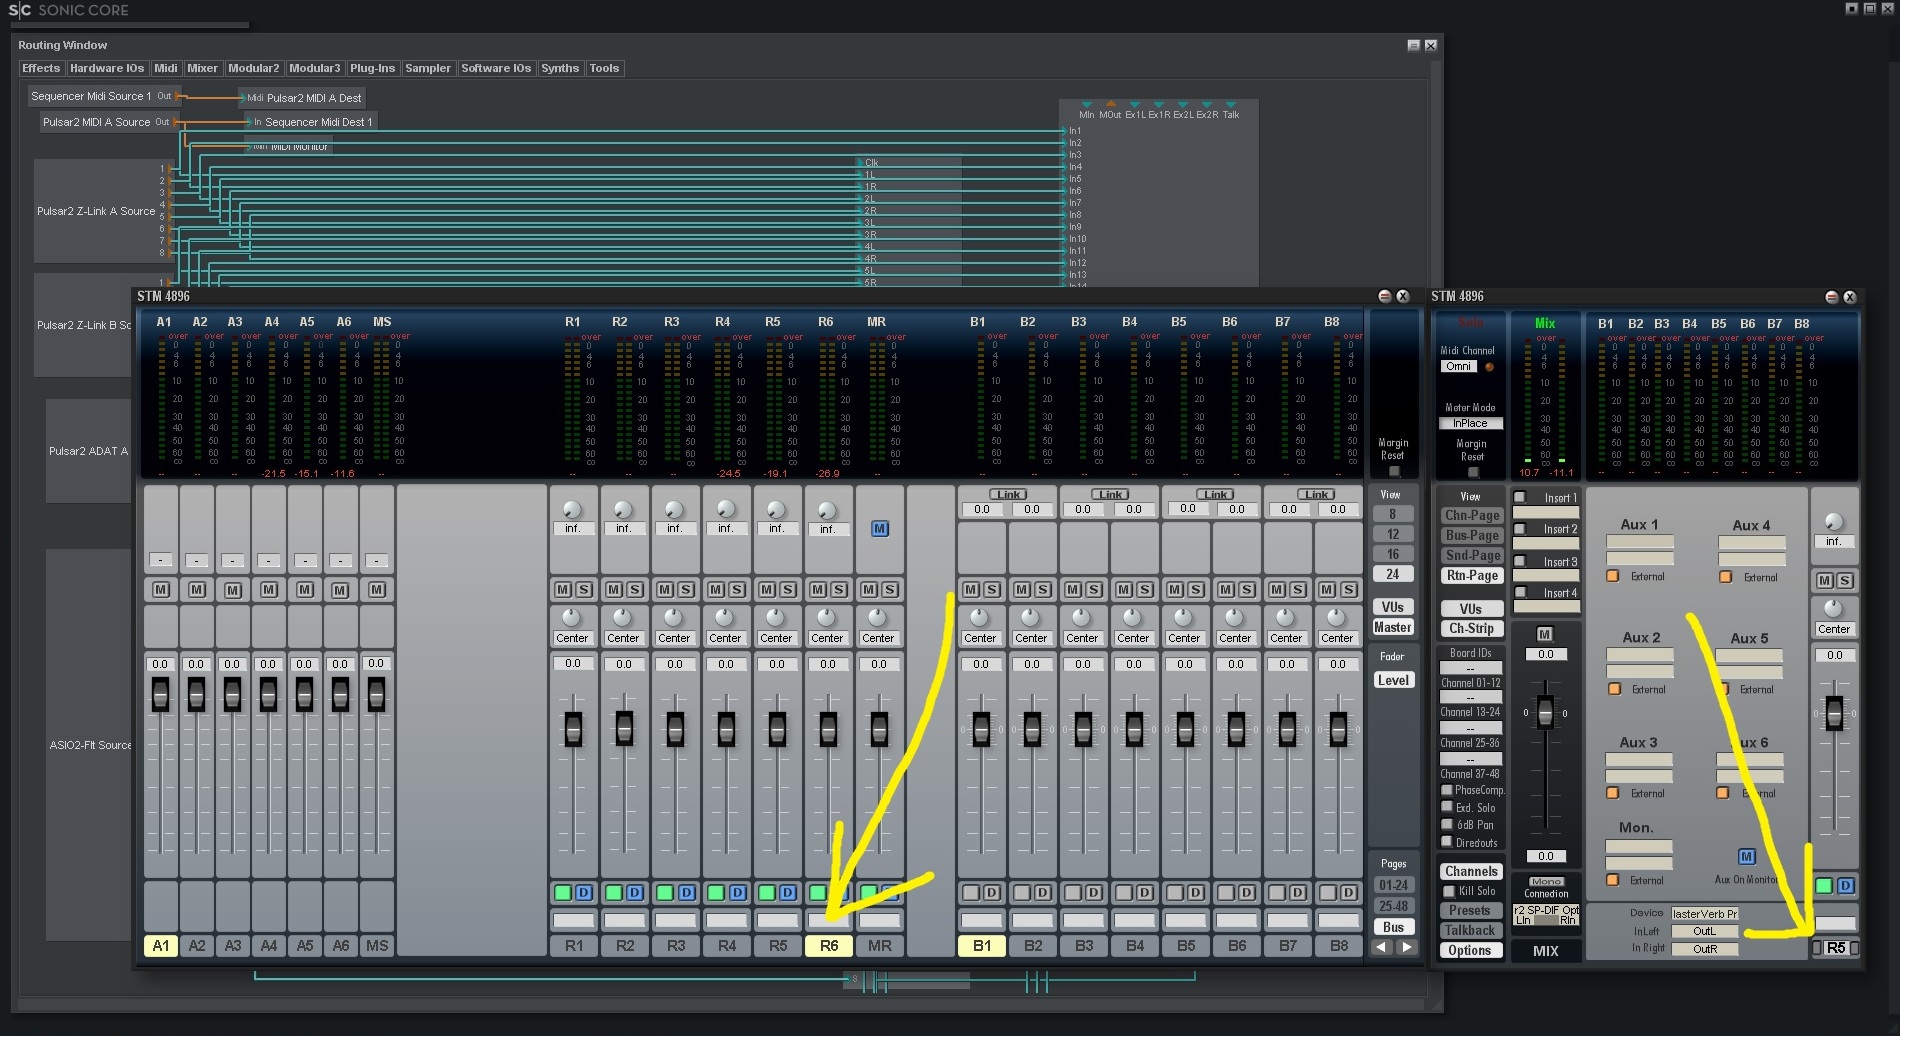Image resolution: width=1928 pixels, height=1060 pixels.
Task: Toggle Aux On Monitor M button
Action: (x=1747, y=856)
